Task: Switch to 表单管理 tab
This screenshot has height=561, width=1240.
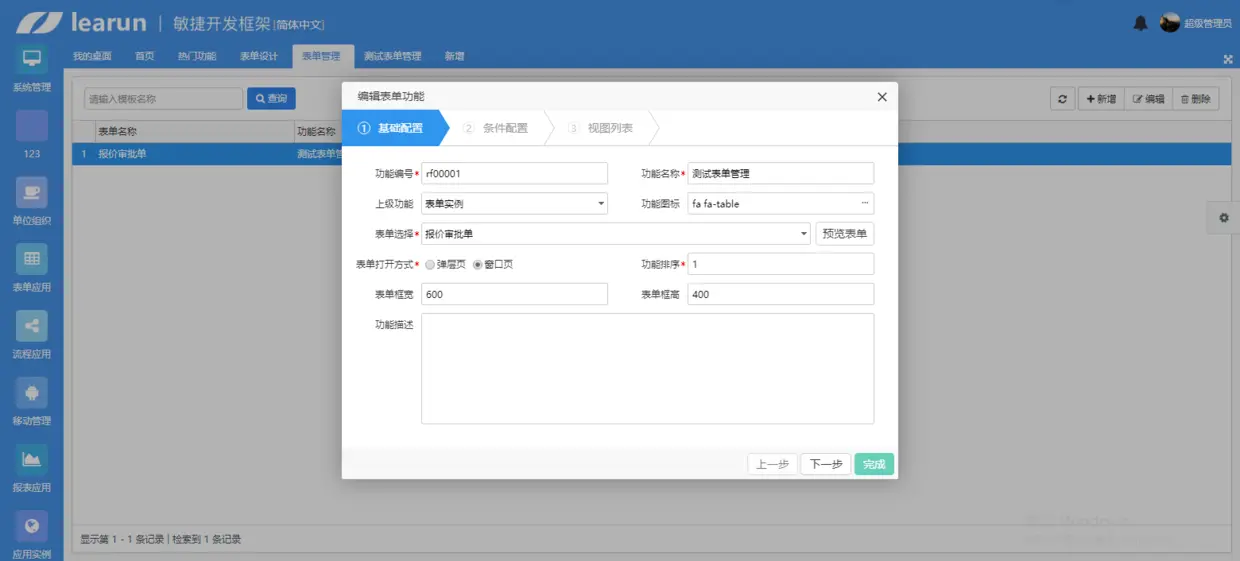Action: tap(322, 57)
